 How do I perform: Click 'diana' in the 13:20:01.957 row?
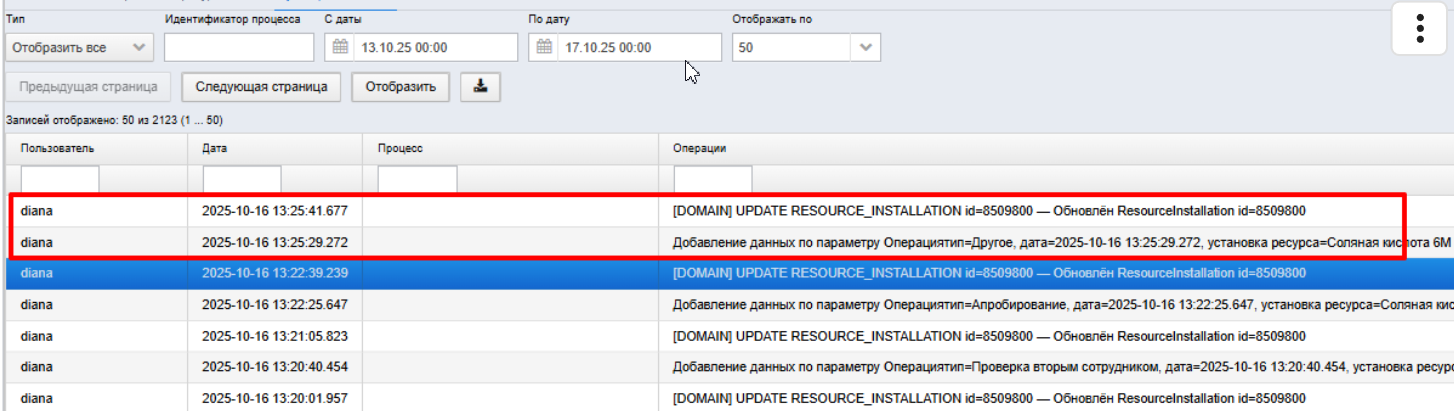(x=36, y=398)
